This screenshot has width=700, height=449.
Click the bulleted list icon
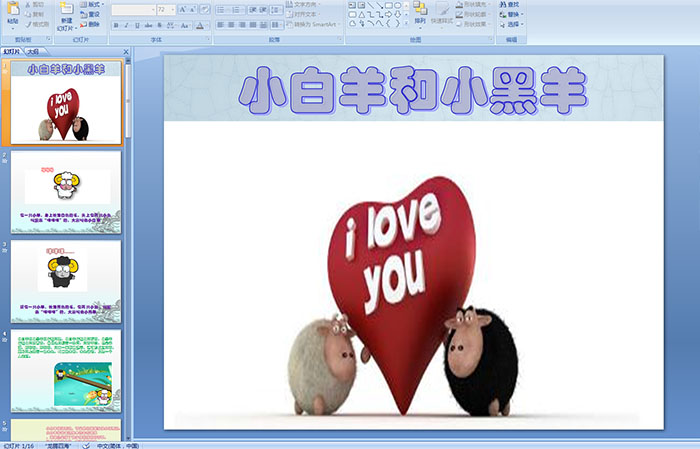coord(223,10)
